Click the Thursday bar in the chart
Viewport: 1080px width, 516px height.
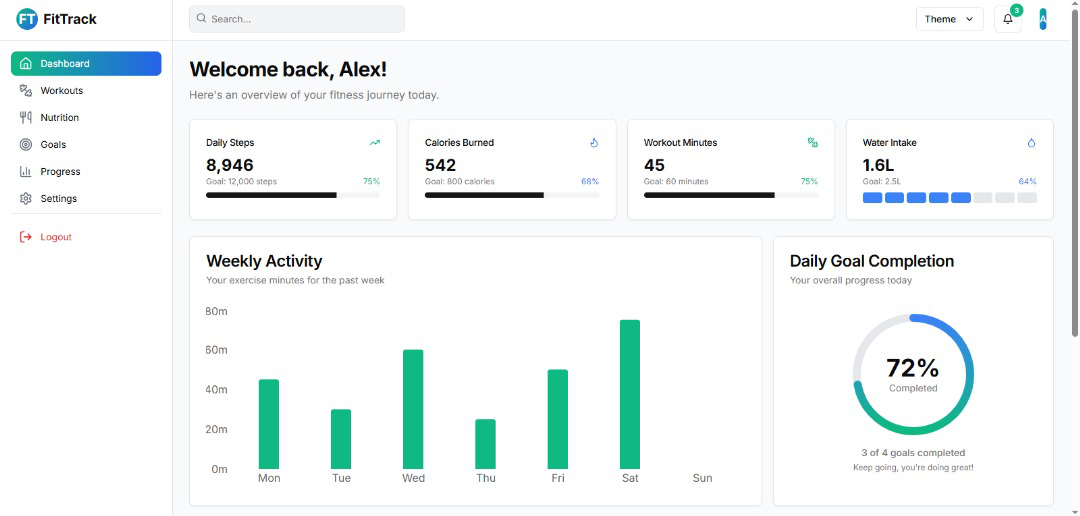click(486, 444)
